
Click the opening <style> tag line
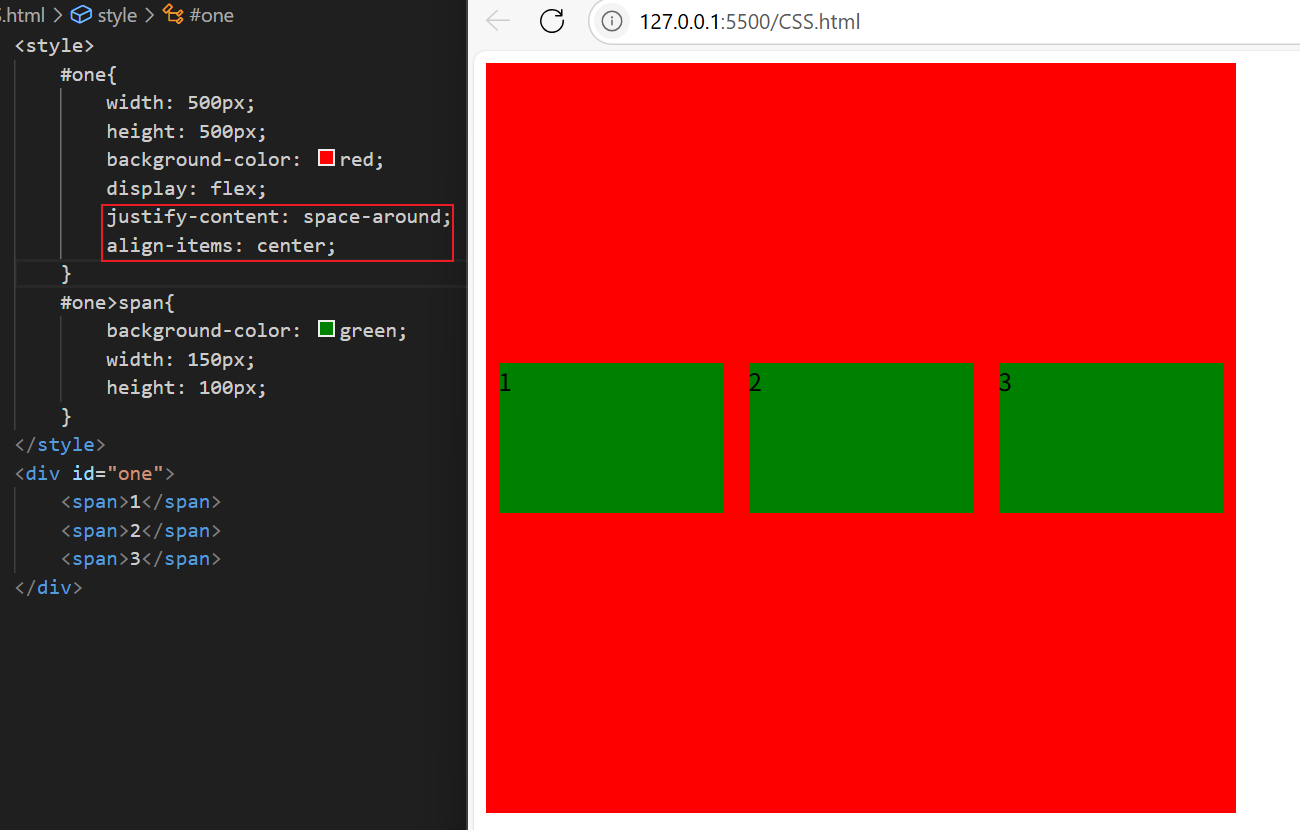tap(55, 45)
